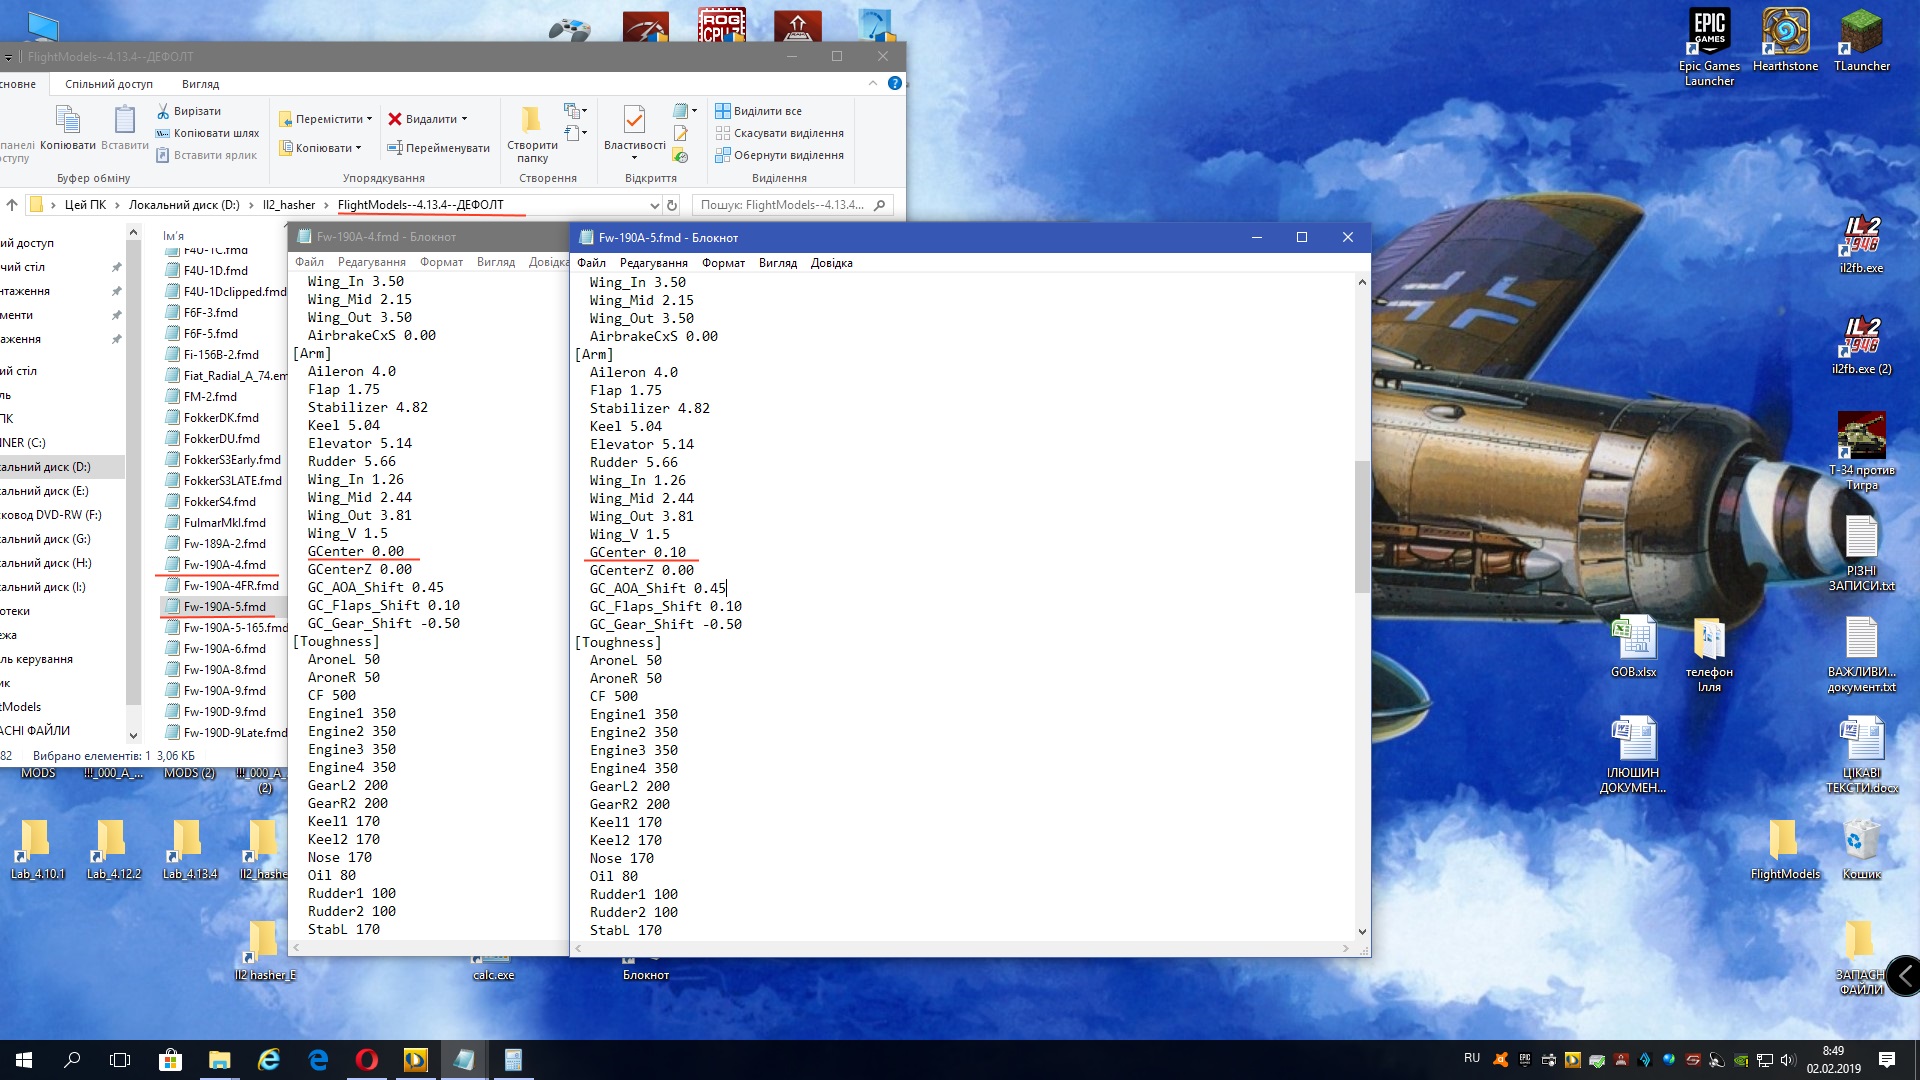This screenshot has height=1080, width=1920.
Task: Click the Explorer help question mark icon
Action: click(x=895, y=84)
